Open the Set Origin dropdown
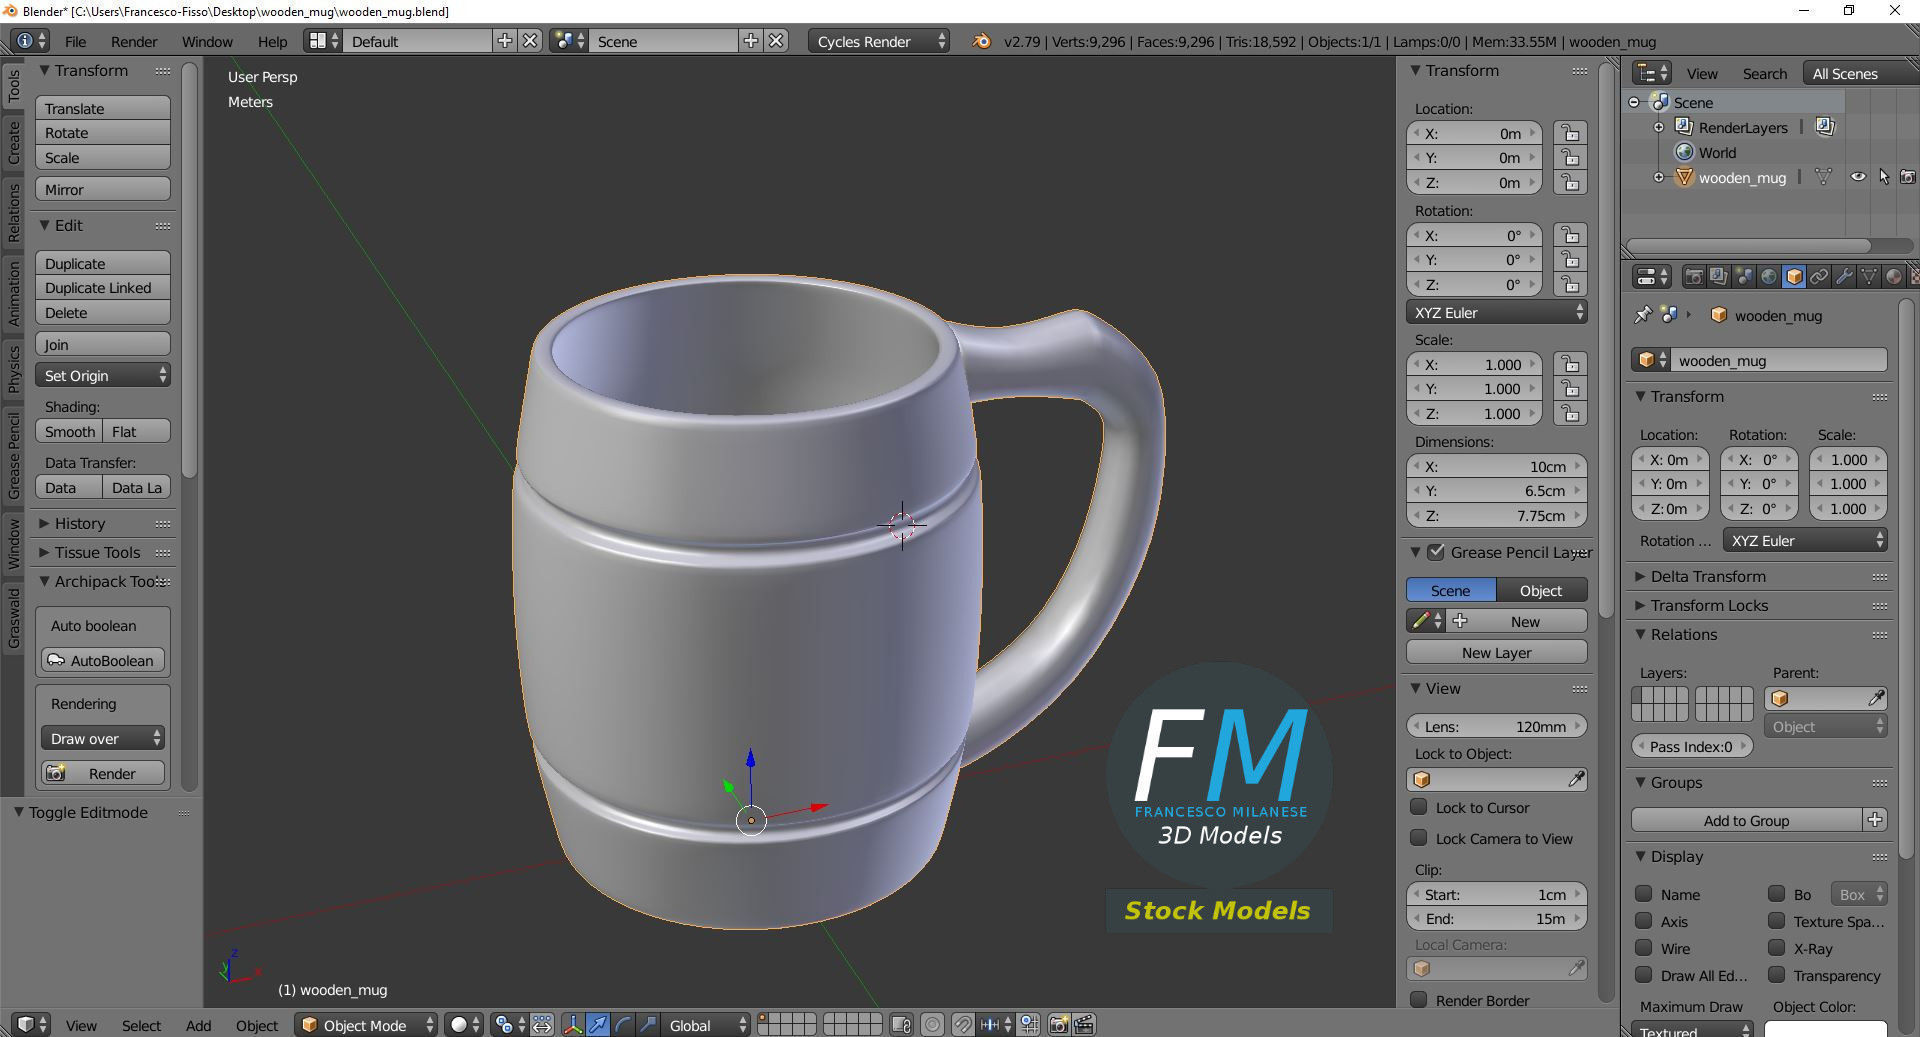Image resolution: width=1920 pixels, height=1037 pixels. pos(103,375)
